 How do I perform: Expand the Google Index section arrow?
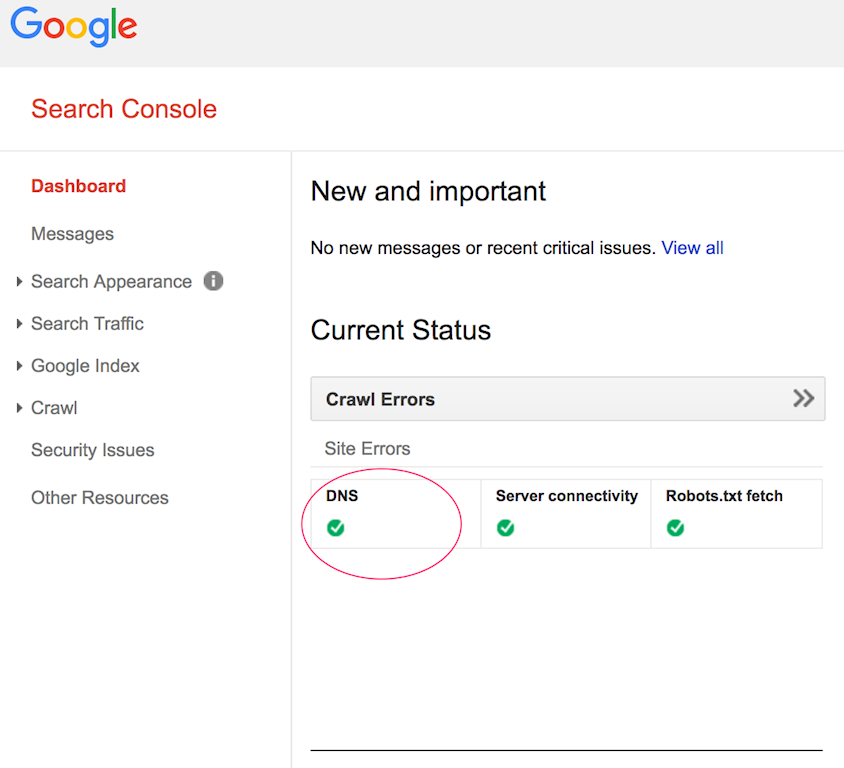[20, 366]
